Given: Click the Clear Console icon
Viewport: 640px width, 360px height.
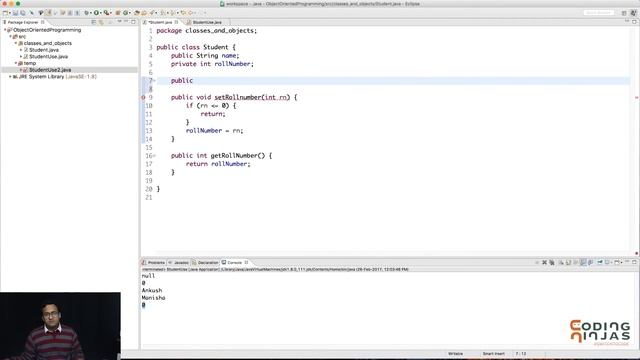Looking at the screenshot, I should [x=561, y=262].
